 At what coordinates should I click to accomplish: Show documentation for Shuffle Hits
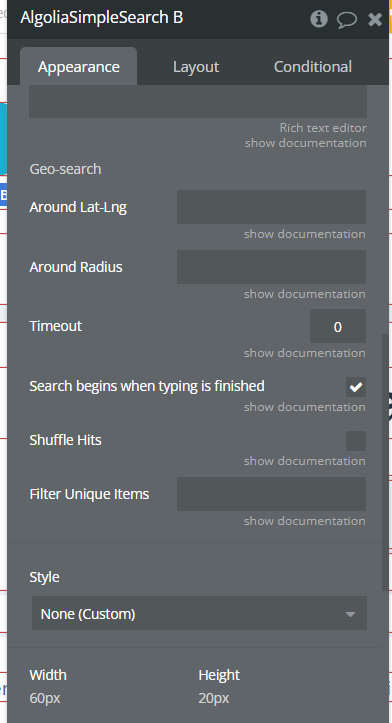pyautogui.click(x=304, y=461)
